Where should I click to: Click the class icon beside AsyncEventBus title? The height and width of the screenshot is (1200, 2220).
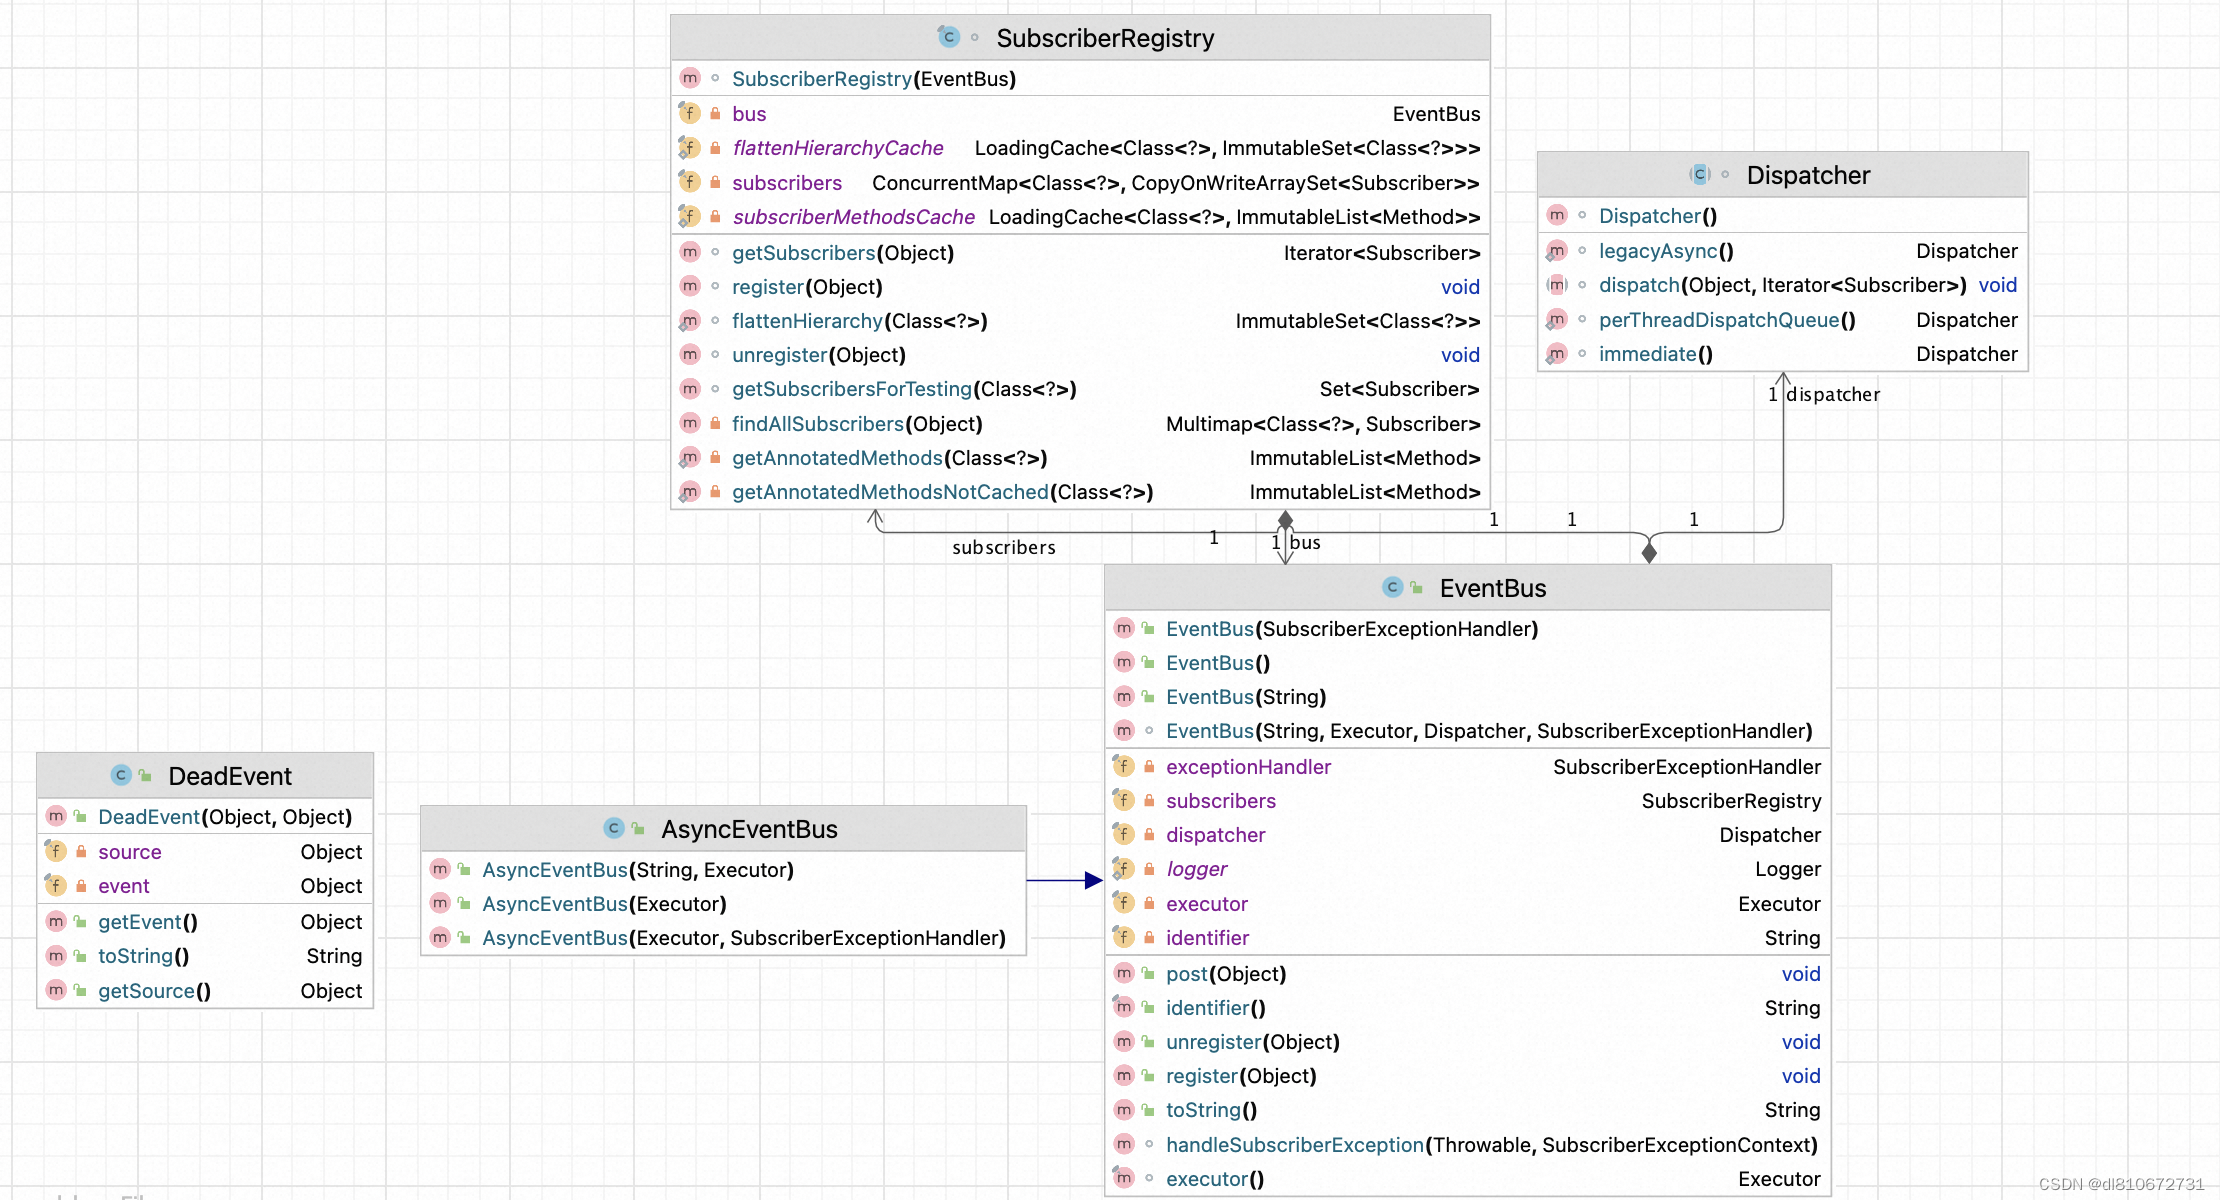point(614,828)
